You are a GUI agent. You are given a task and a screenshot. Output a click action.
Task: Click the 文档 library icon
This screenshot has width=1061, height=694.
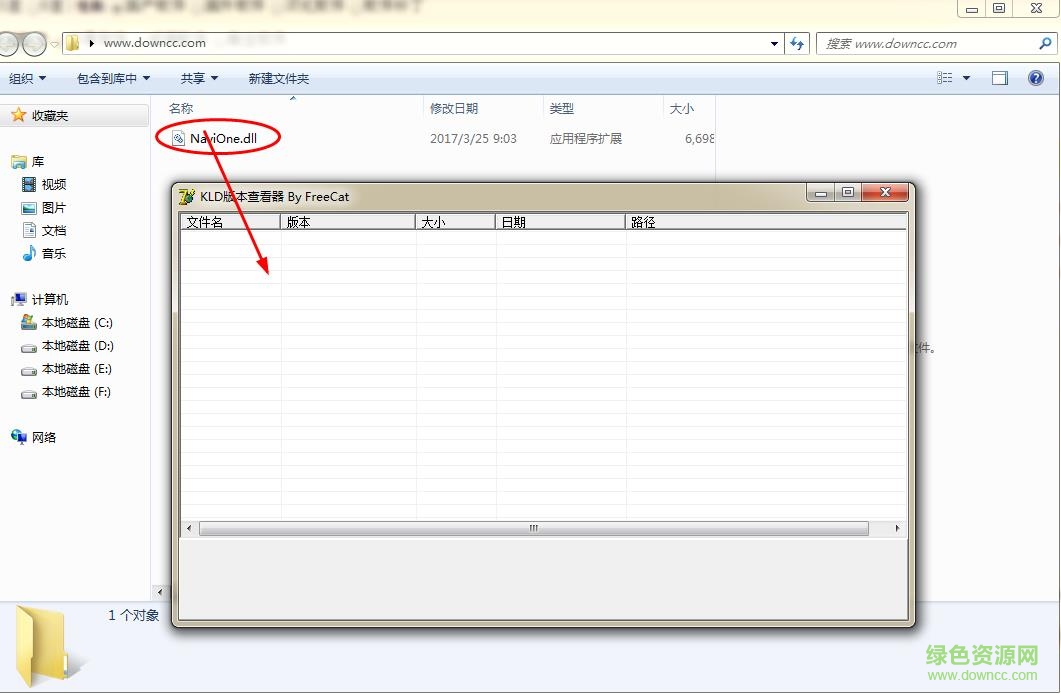click(28, 231)
